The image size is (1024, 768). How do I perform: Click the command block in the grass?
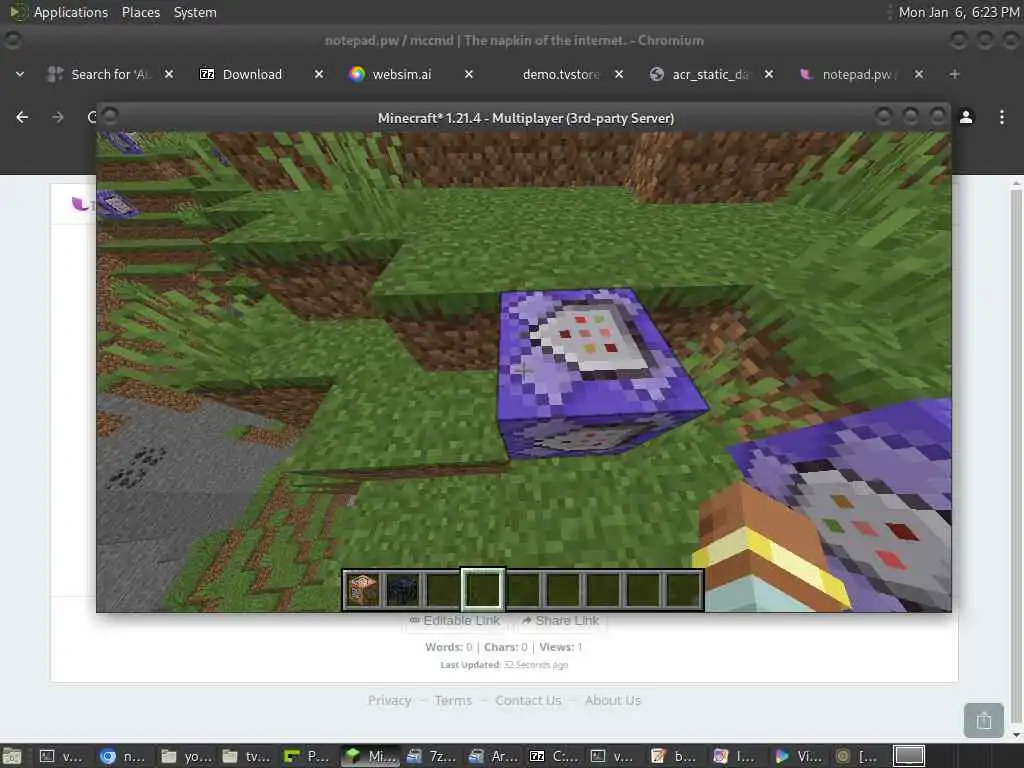[x=598, y=372]
